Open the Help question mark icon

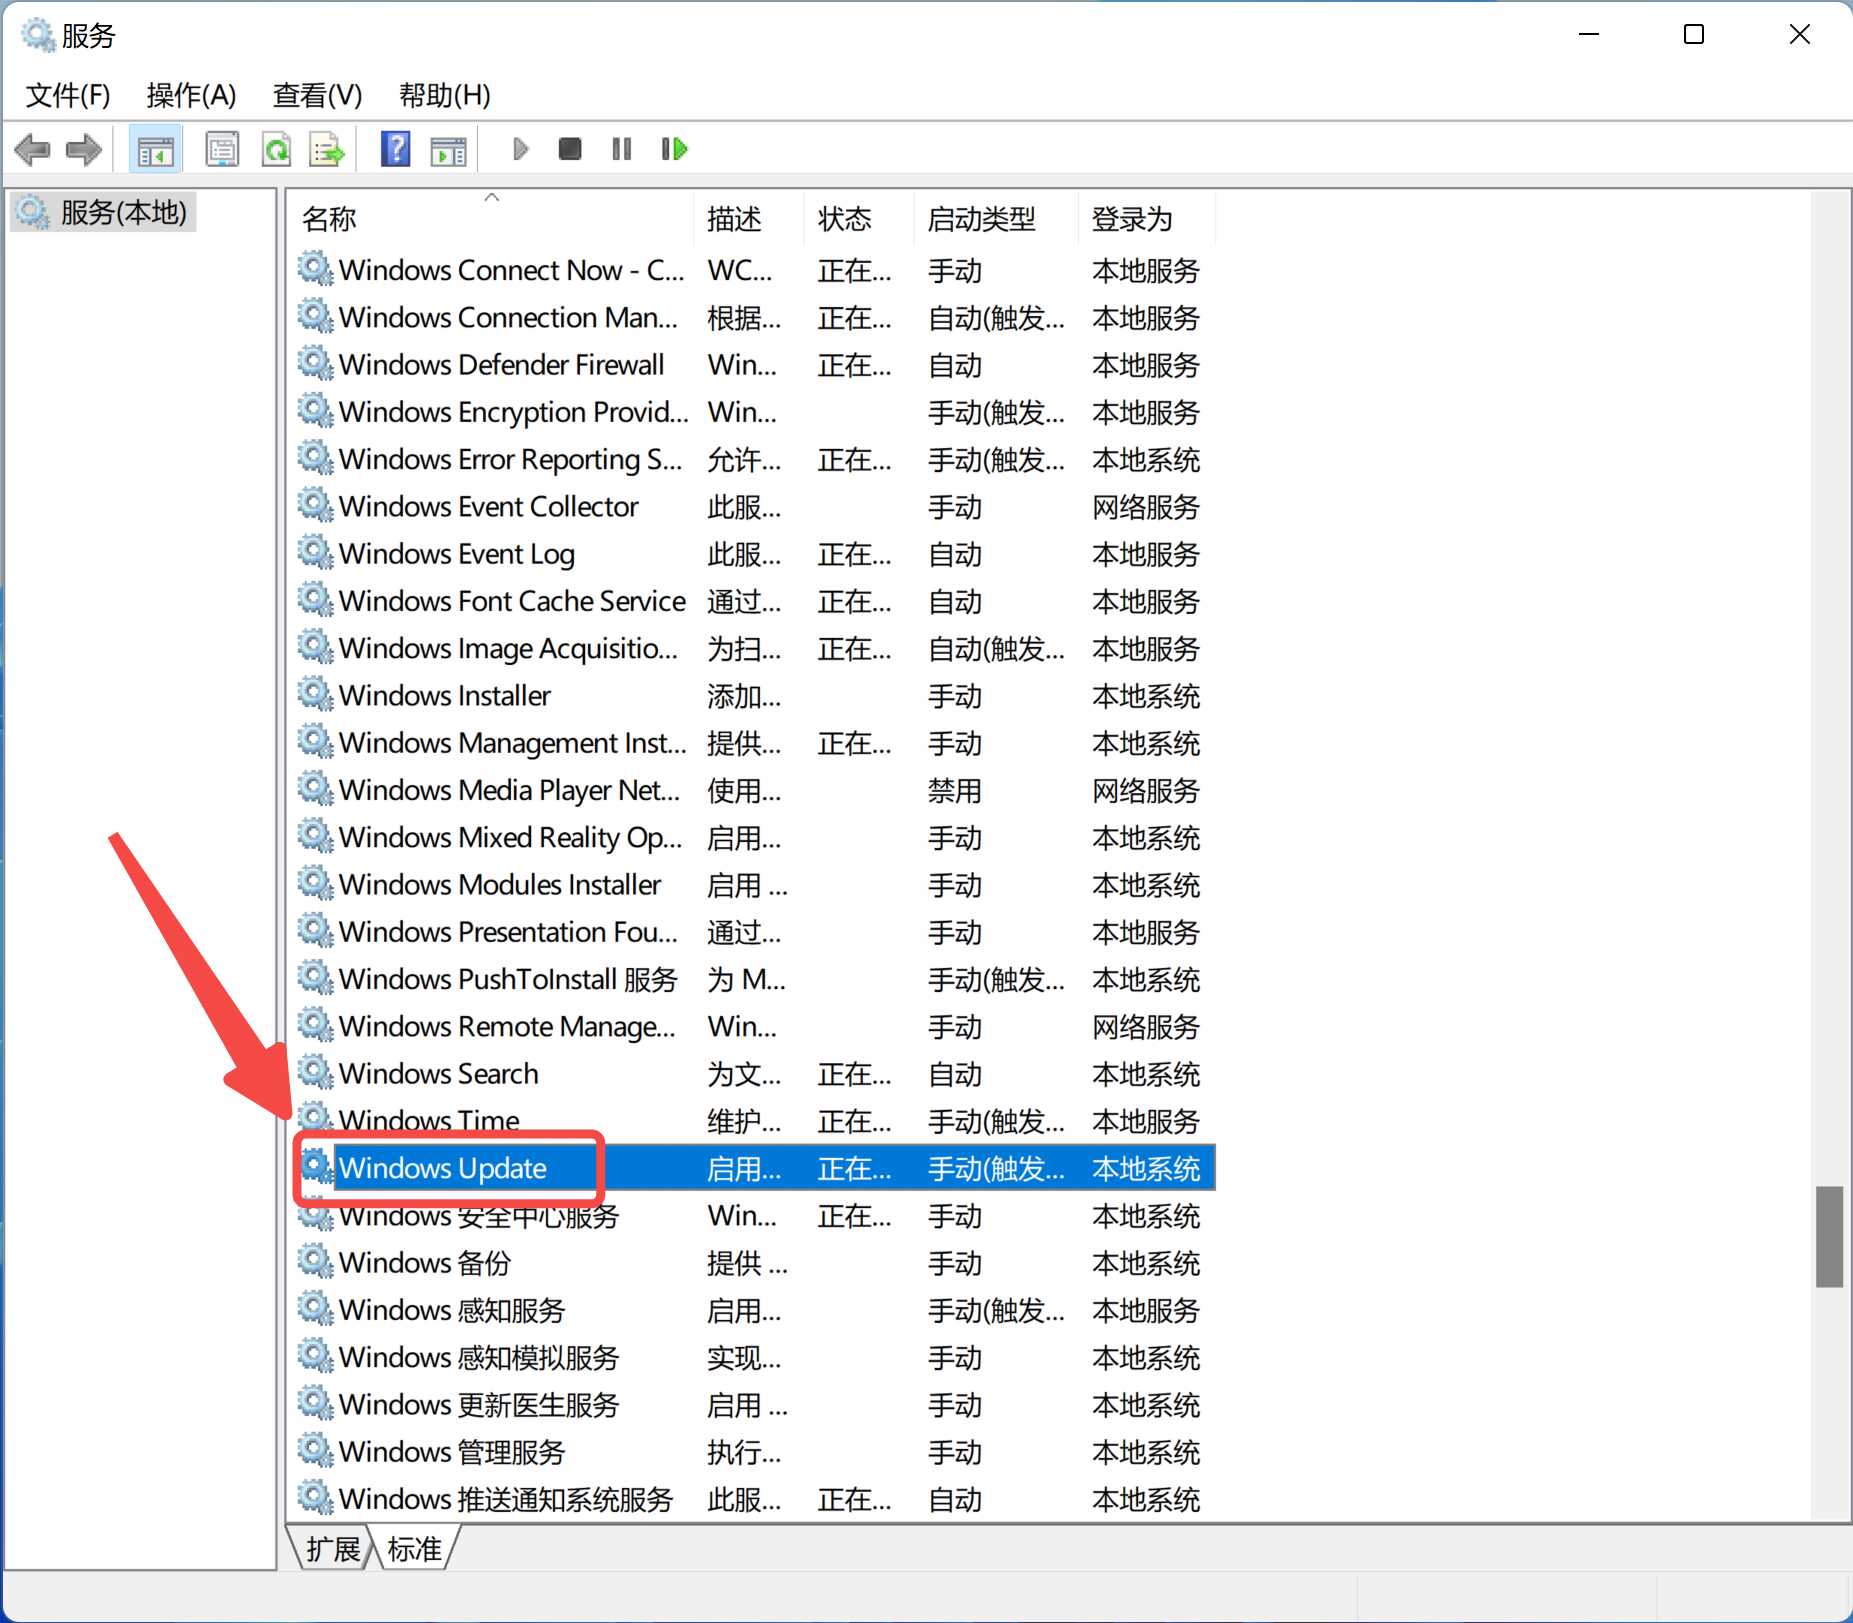coord(396,150)
